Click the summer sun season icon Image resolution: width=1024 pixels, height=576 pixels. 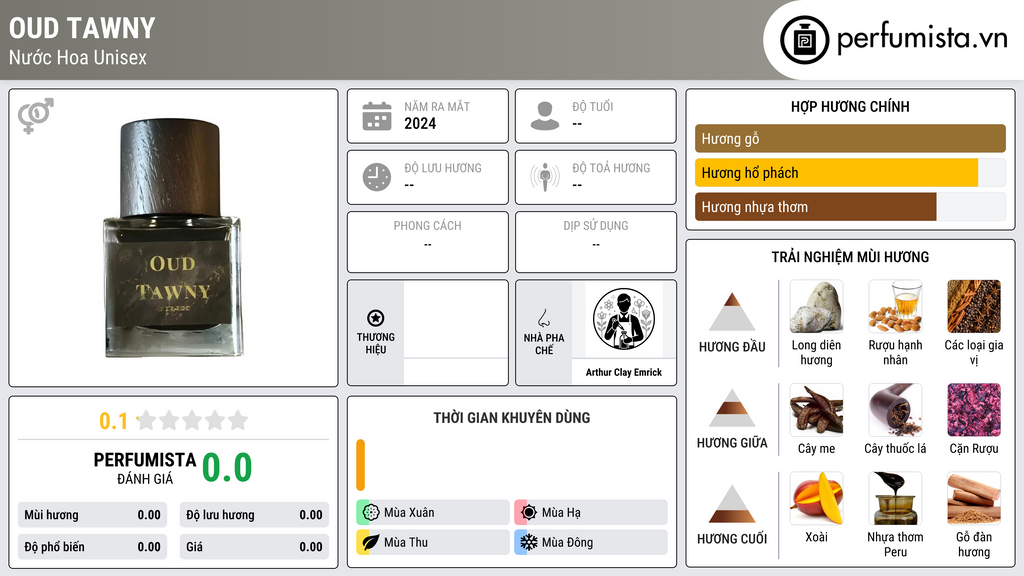pos(529,513)
